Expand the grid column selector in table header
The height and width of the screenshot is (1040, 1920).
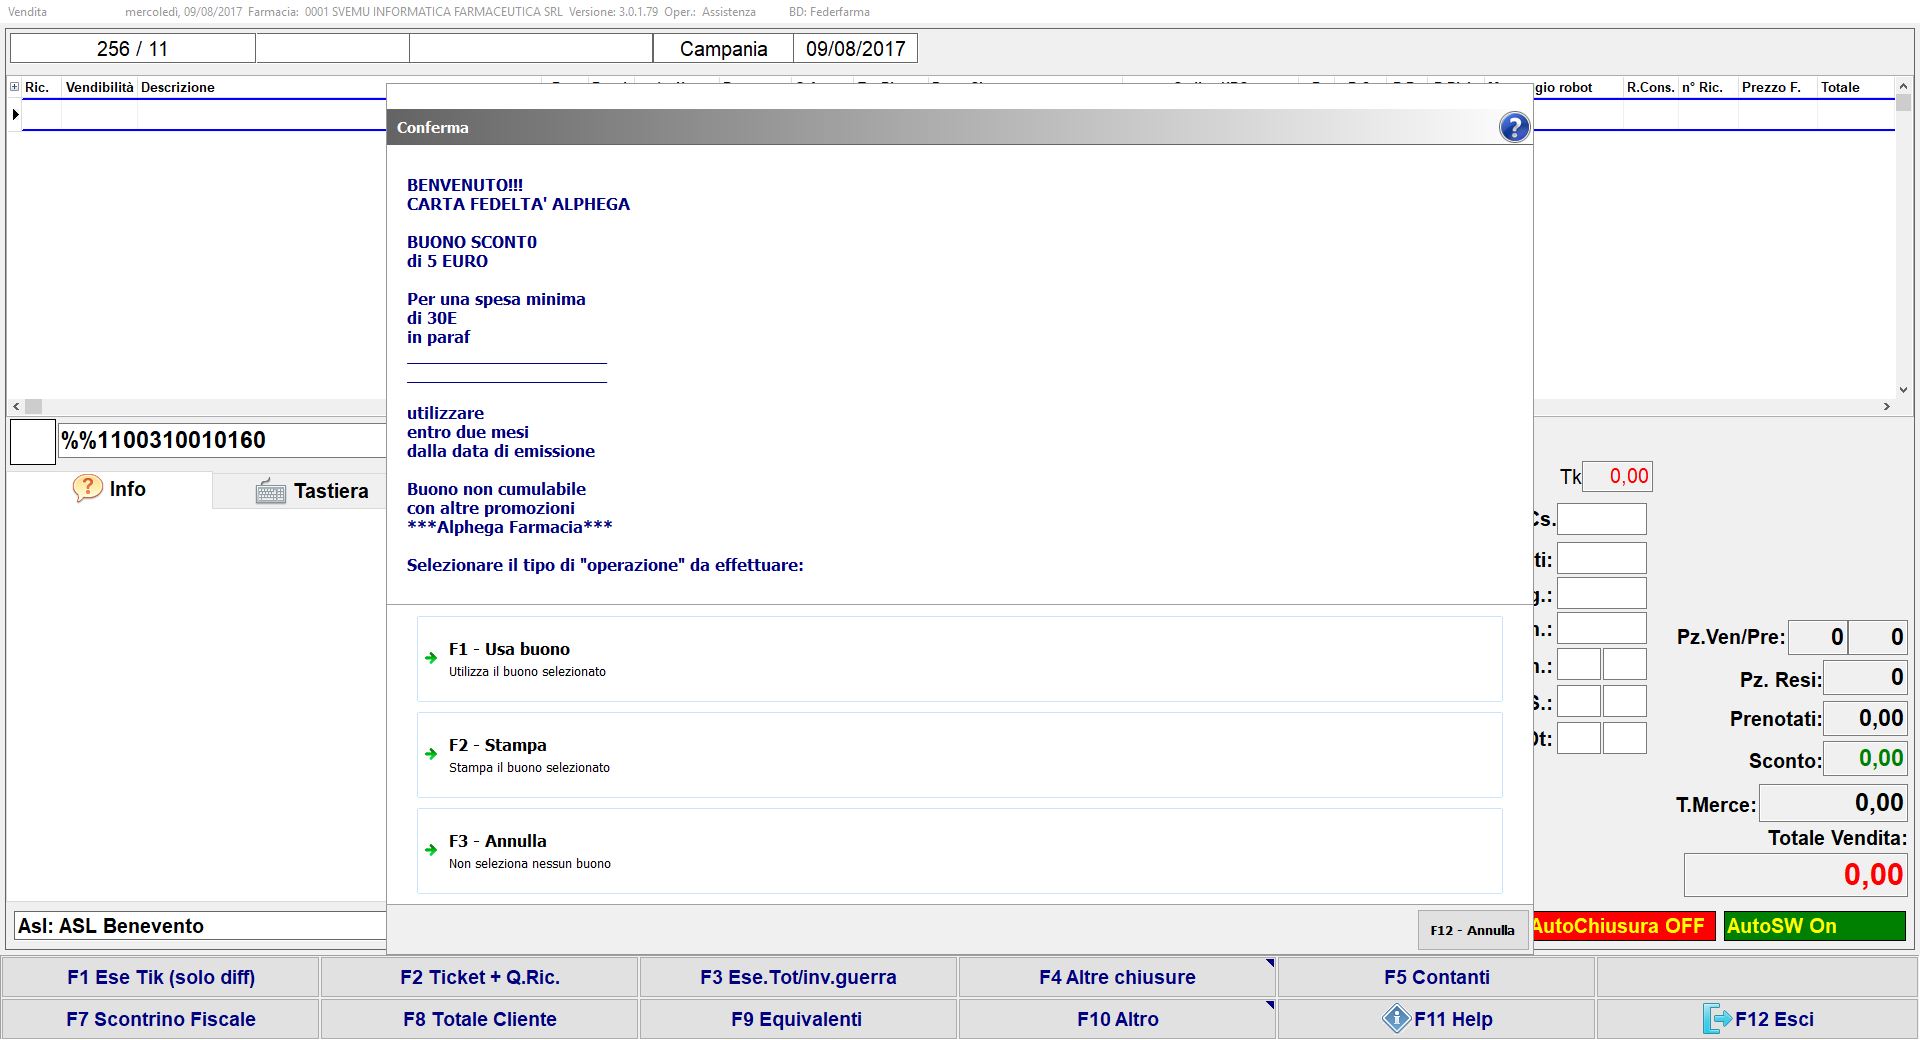(14, 87)
